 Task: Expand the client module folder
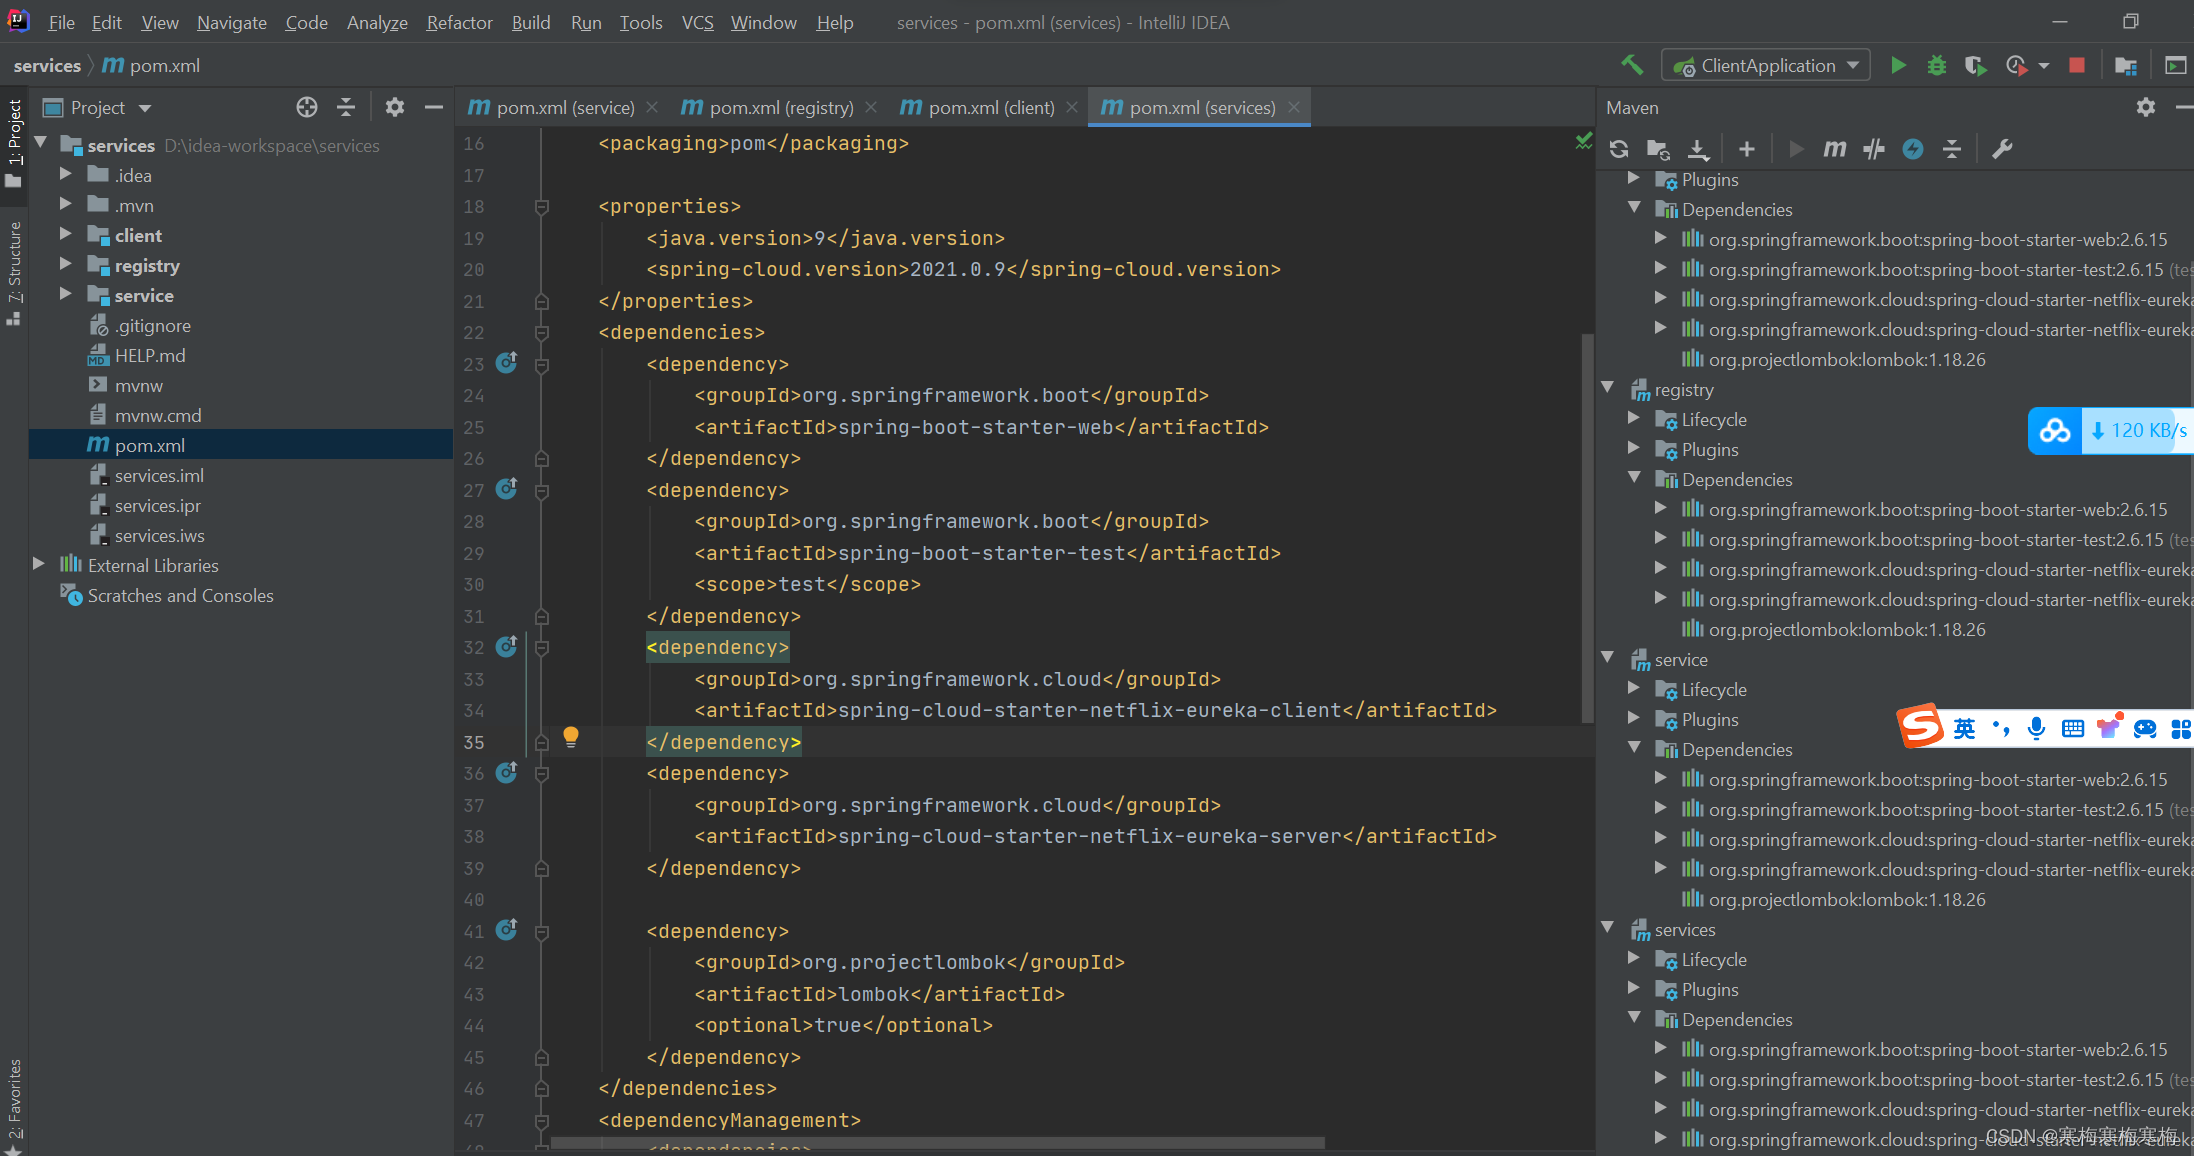65,235
